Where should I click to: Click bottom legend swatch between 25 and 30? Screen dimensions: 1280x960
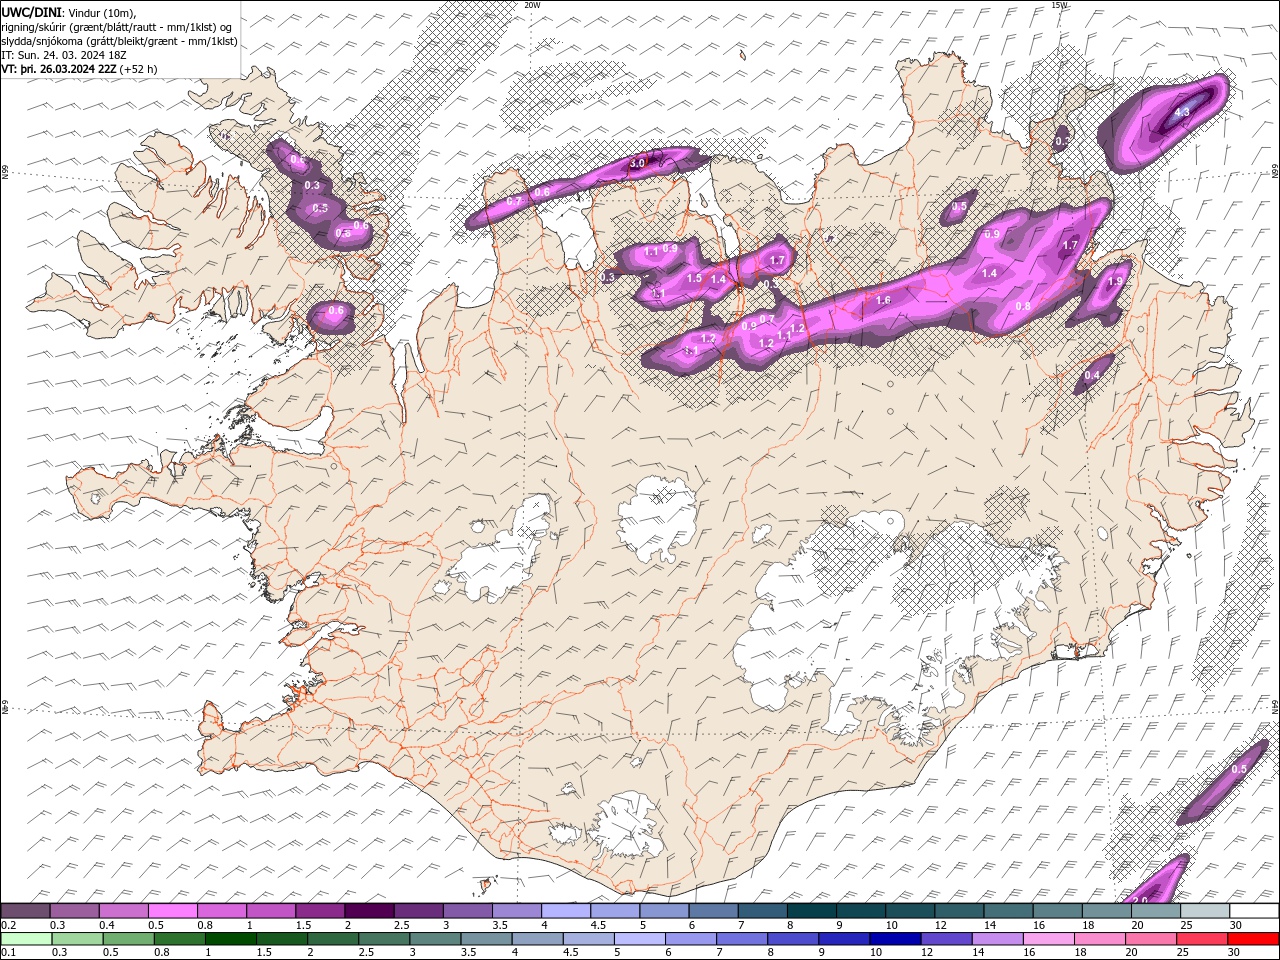[1202, 939]
